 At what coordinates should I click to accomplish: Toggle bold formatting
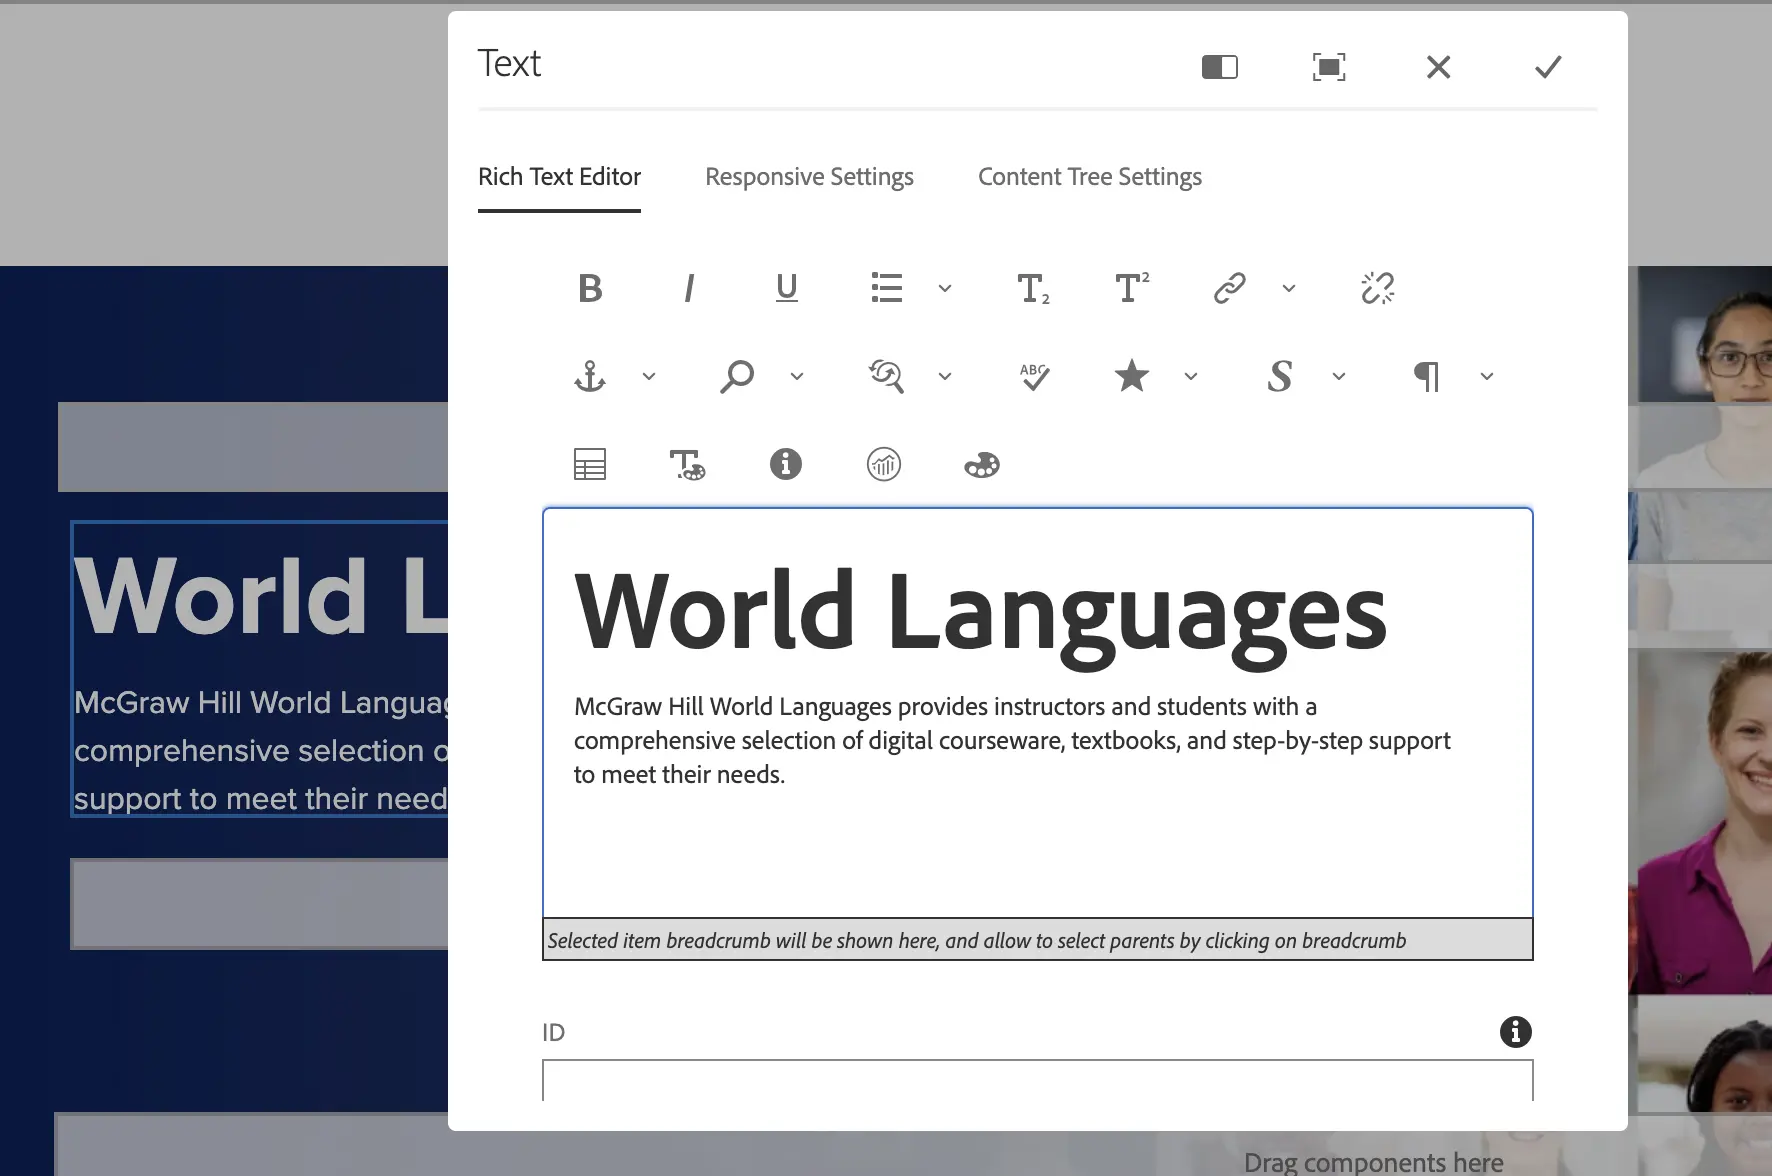(590, 289)
